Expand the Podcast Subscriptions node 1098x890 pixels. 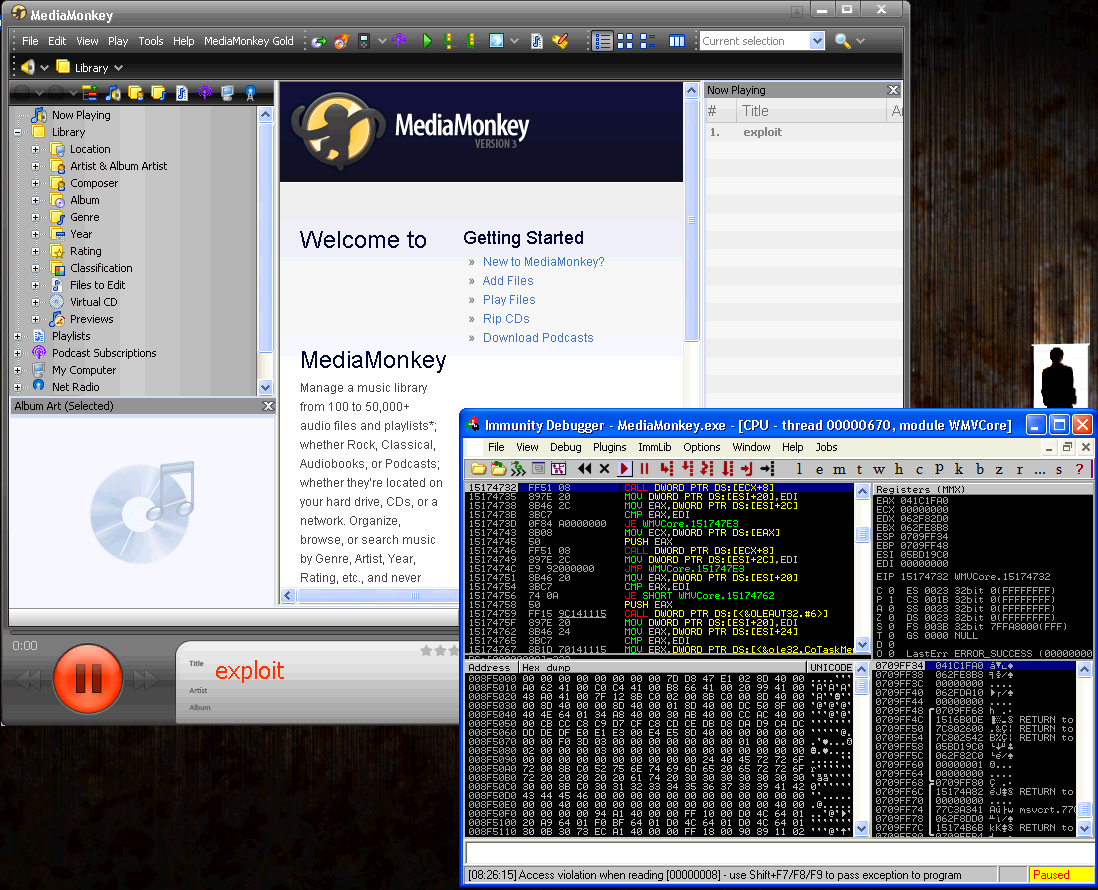(x=18, y=353)
